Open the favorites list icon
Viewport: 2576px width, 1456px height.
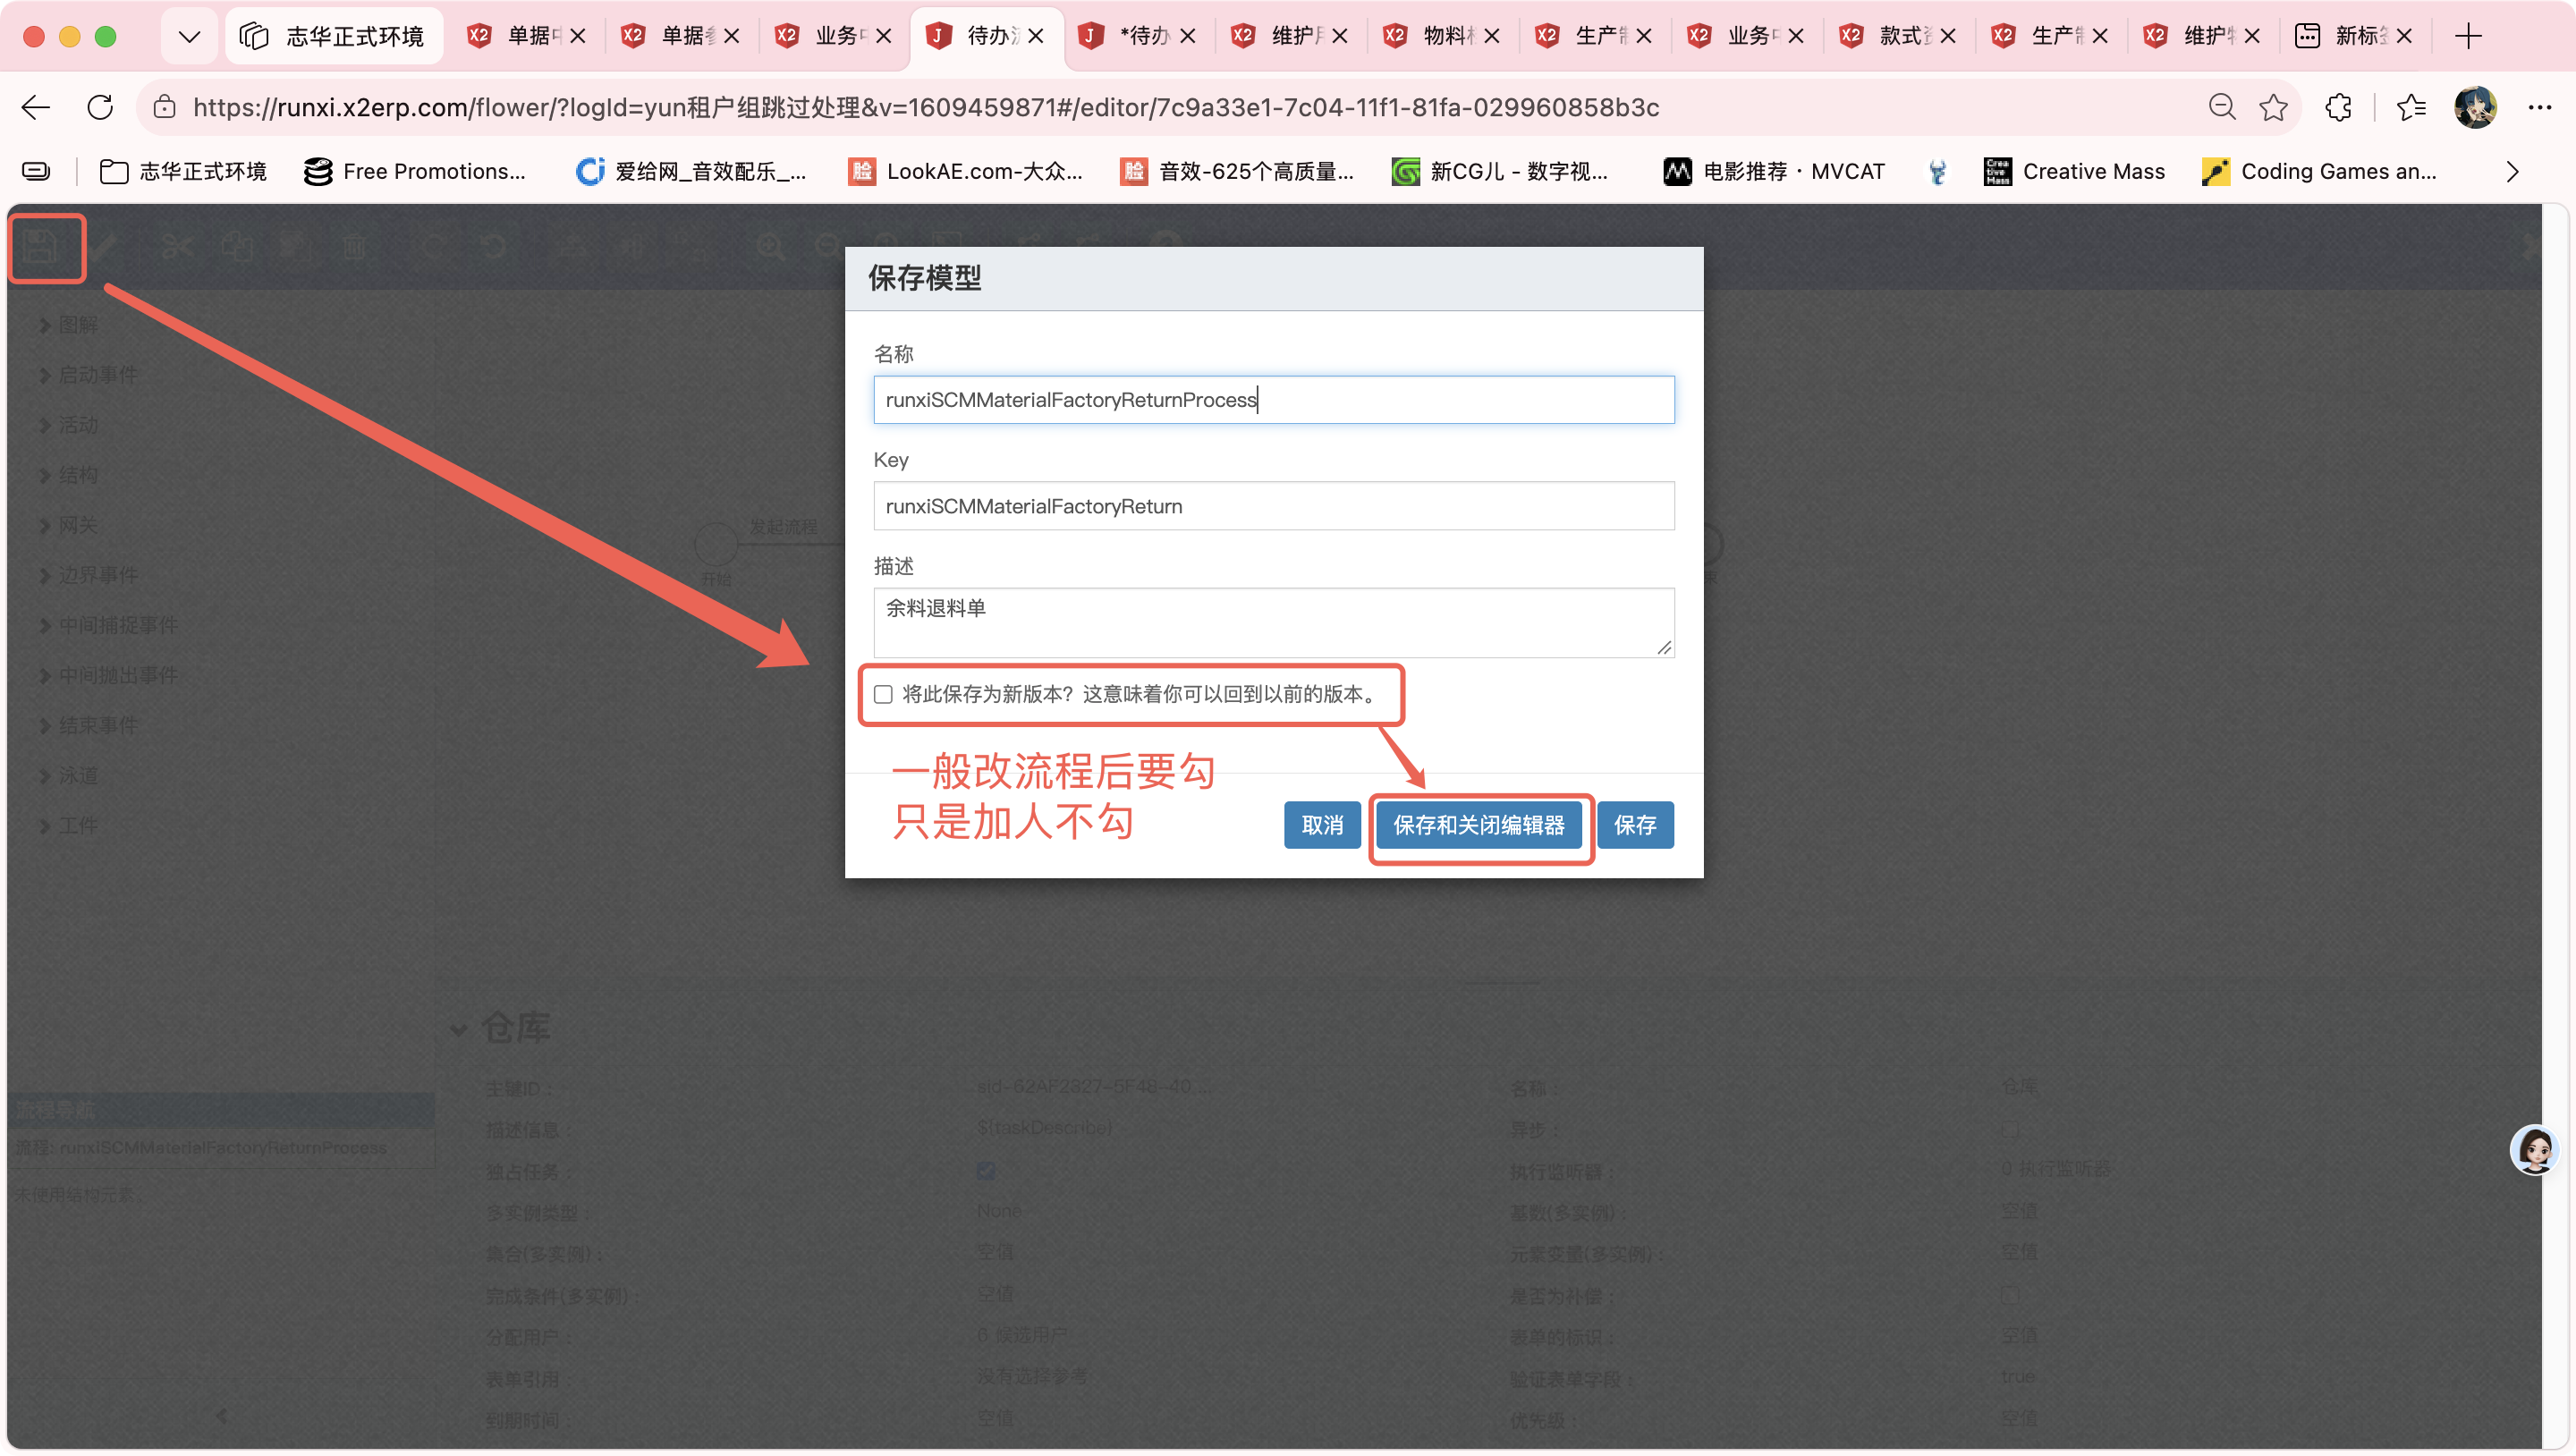pos(2411,107)
